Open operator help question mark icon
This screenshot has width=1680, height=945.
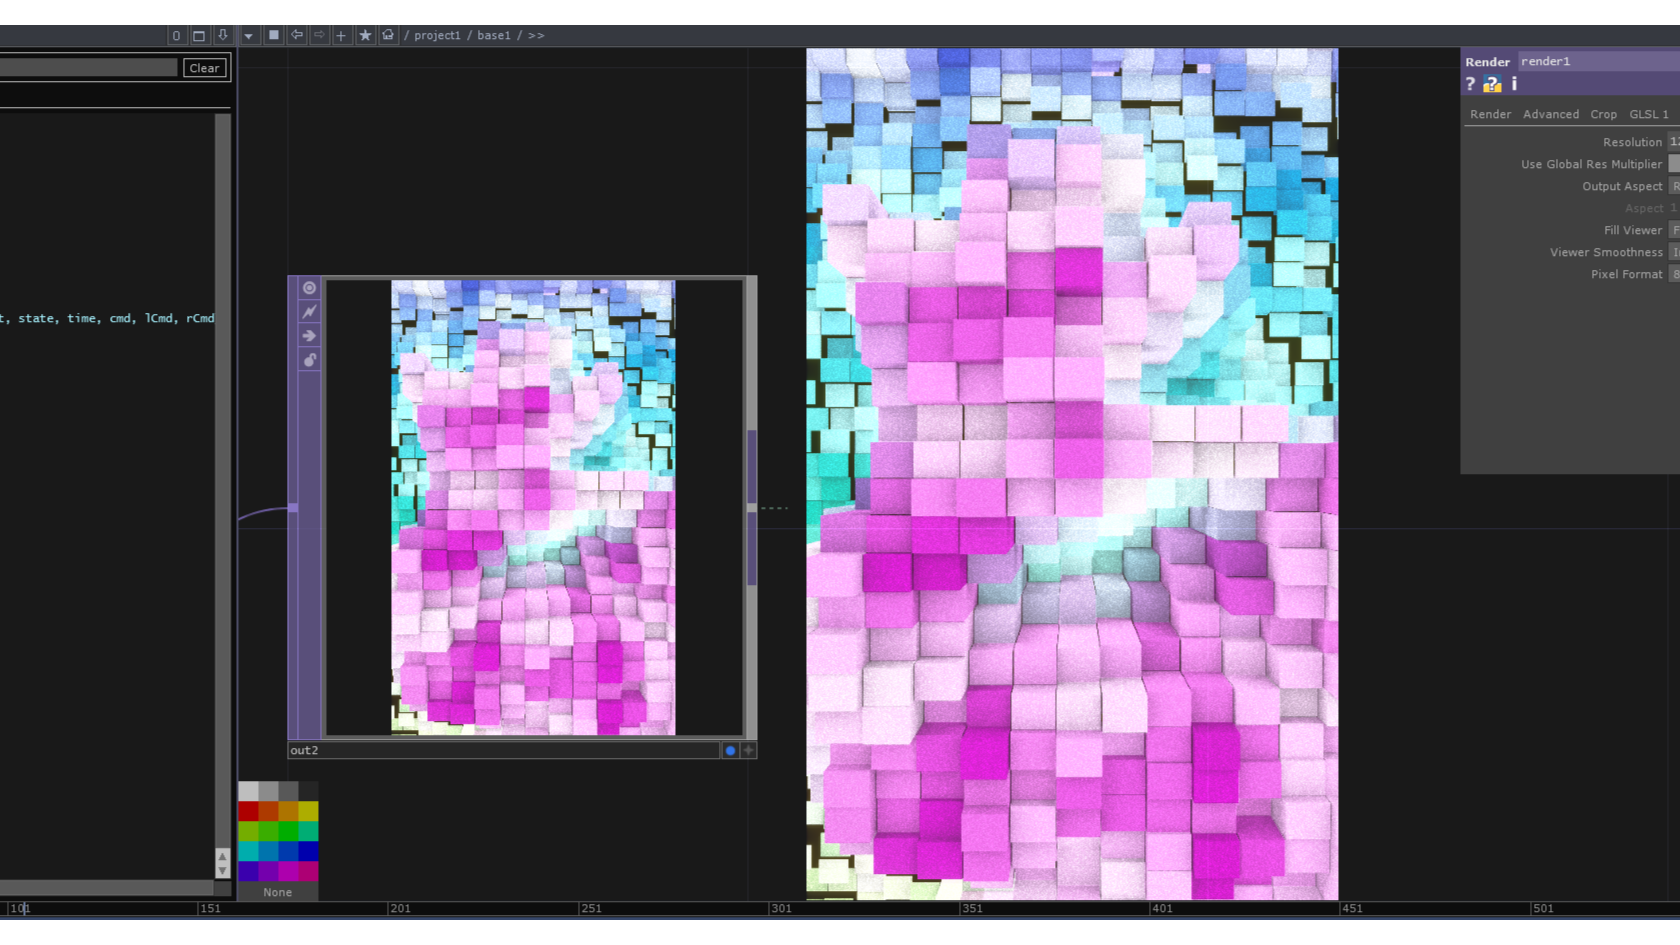(x=1470, y=84)
